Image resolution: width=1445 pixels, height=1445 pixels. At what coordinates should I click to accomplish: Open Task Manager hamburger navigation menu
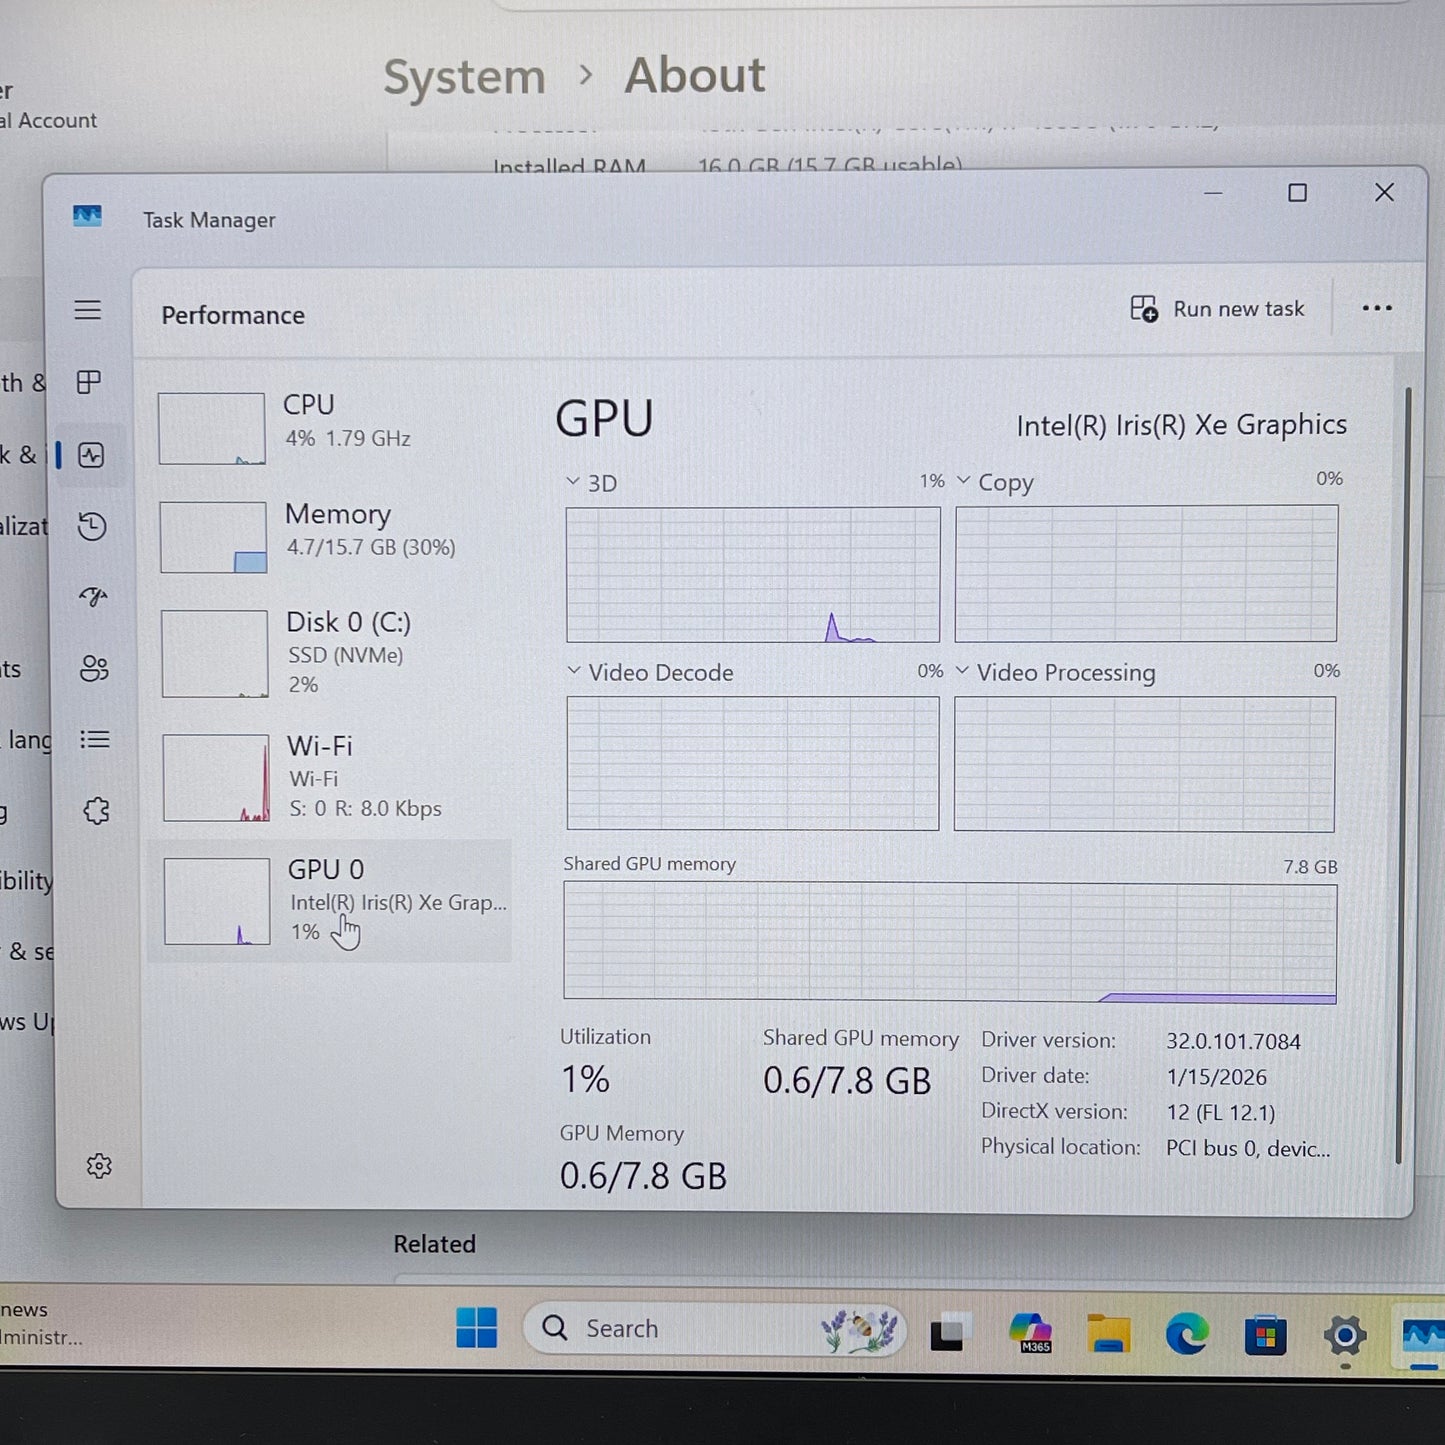point(88,310)
